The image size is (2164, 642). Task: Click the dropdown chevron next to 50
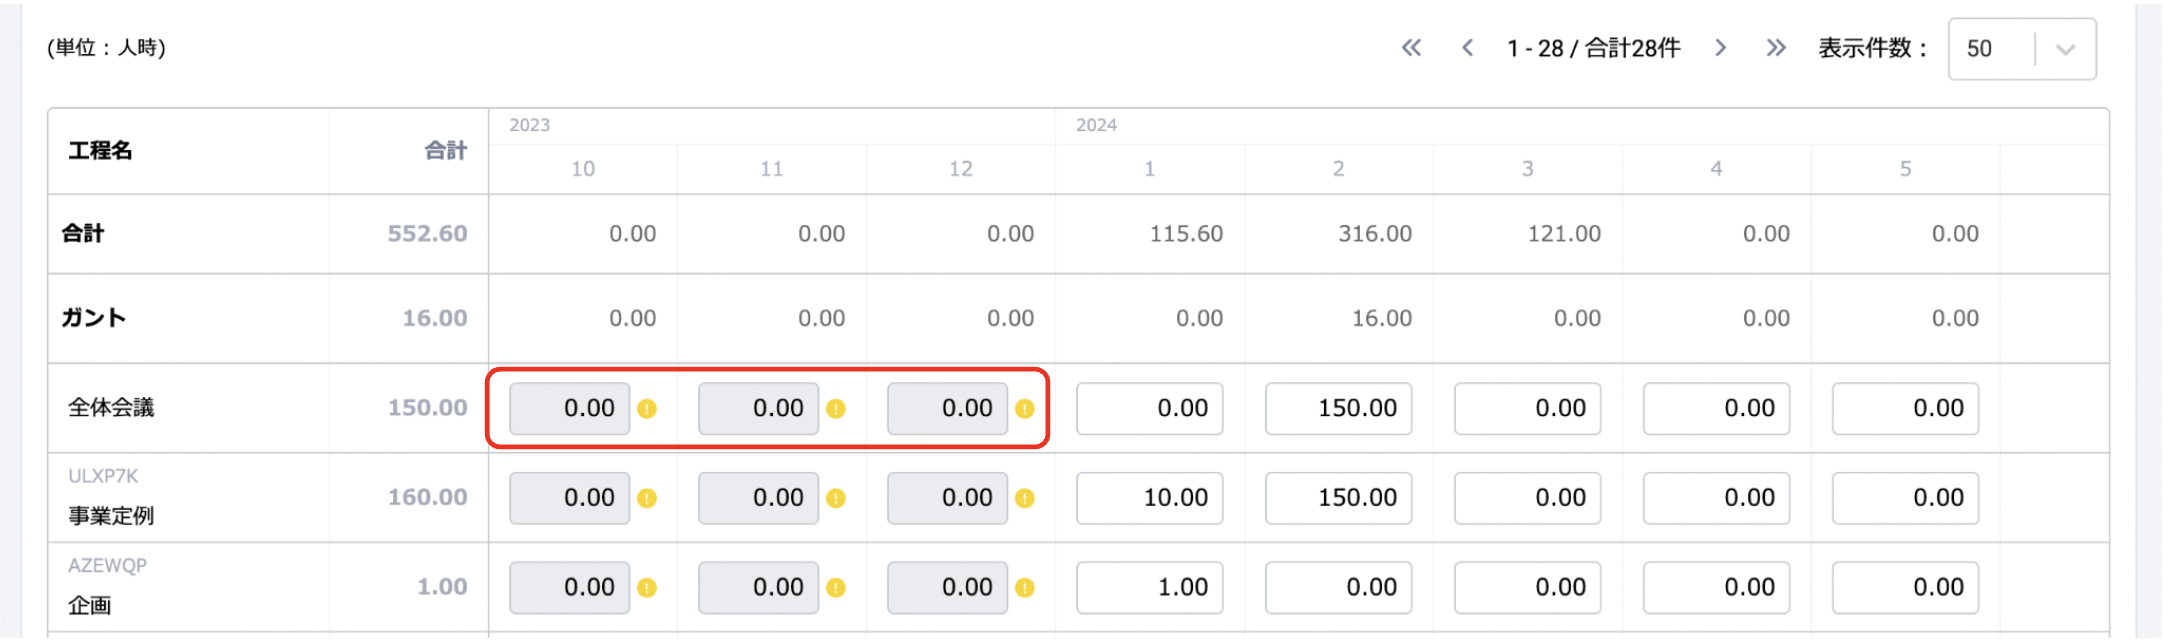(2065, 49)
